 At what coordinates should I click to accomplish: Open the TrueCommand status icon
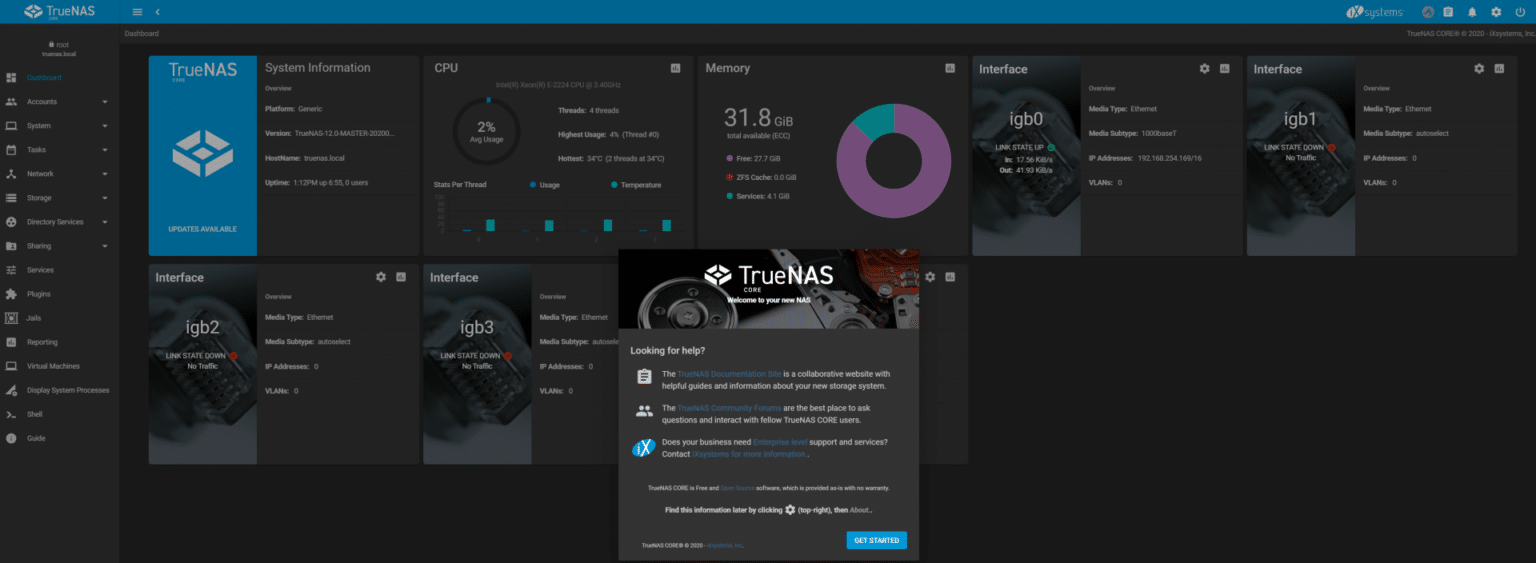1428,12
